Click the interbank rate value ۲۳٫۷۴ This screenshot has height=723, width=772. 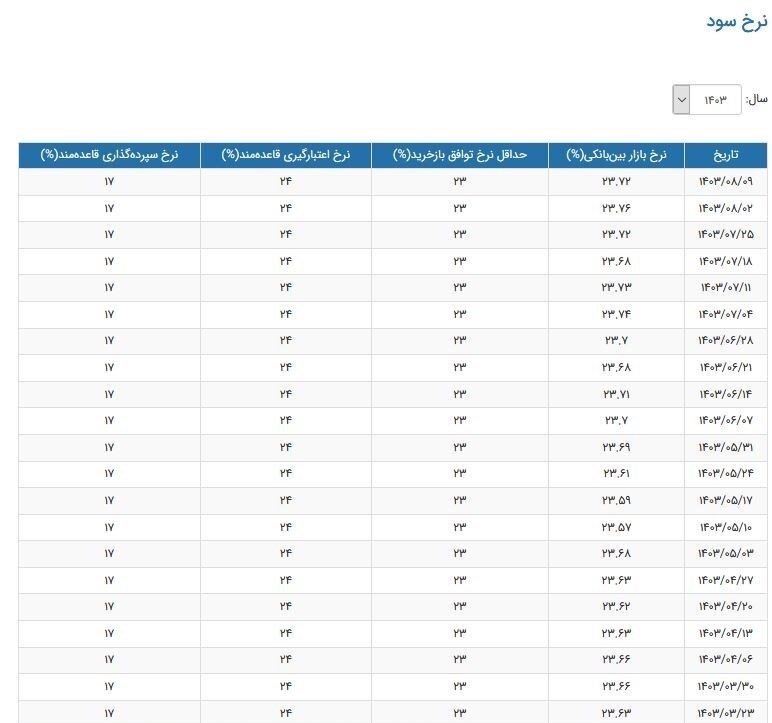coord(616,314)
